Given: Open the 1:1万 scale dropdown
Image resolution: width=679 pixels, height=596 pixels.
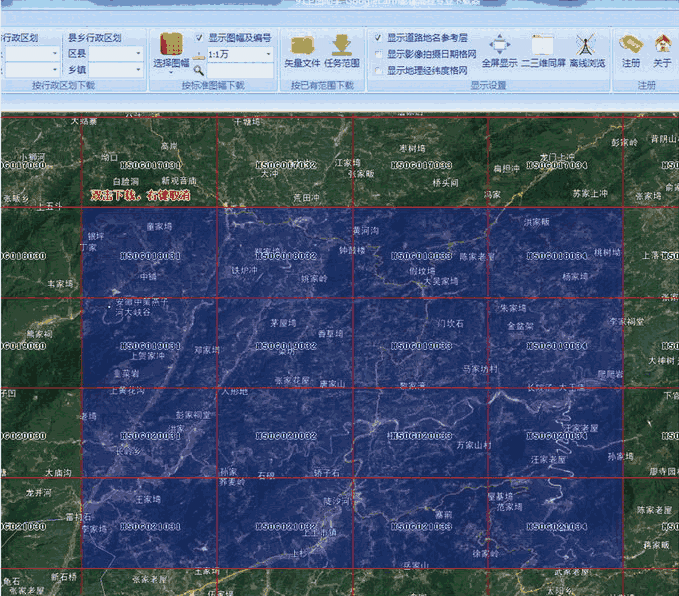Looking at the screenshot, I should pos(268,54).
